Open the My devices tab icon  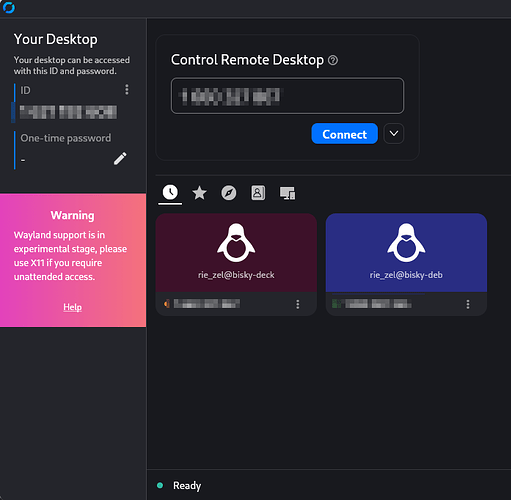click(x=287, y=193)
